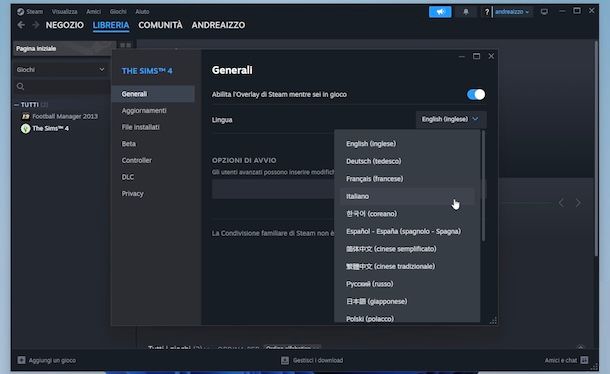
Task: Select Football Manager 2013 in game list
Action: [65, 116]
